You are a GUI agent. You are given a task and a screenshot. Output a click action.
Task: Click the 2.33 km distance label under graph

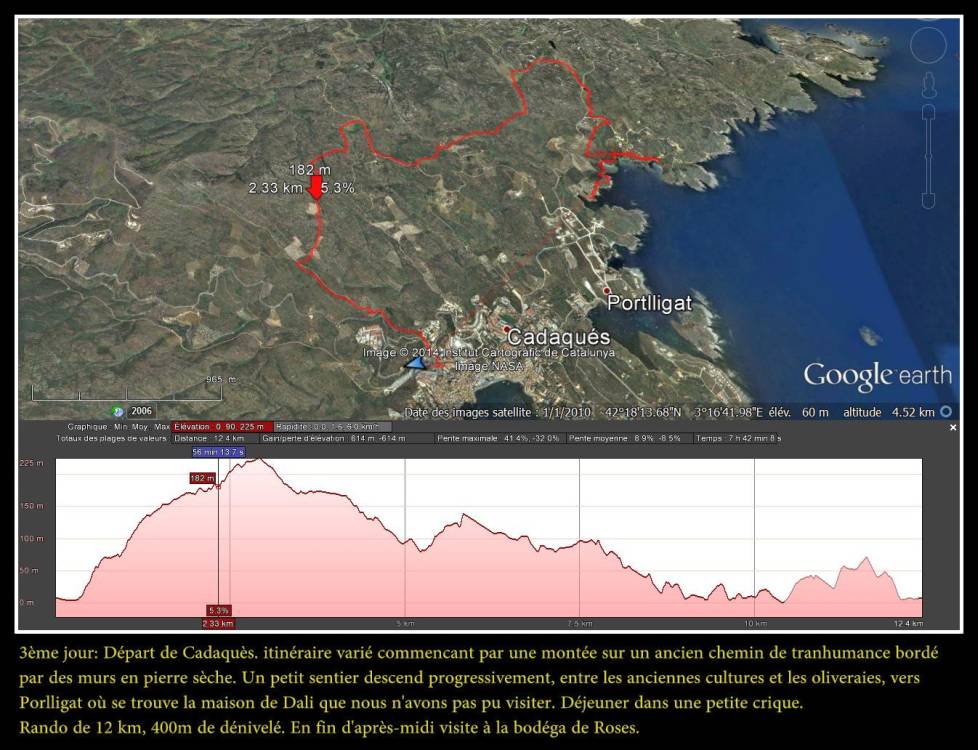pyautogui.click(x=218, y=623)
